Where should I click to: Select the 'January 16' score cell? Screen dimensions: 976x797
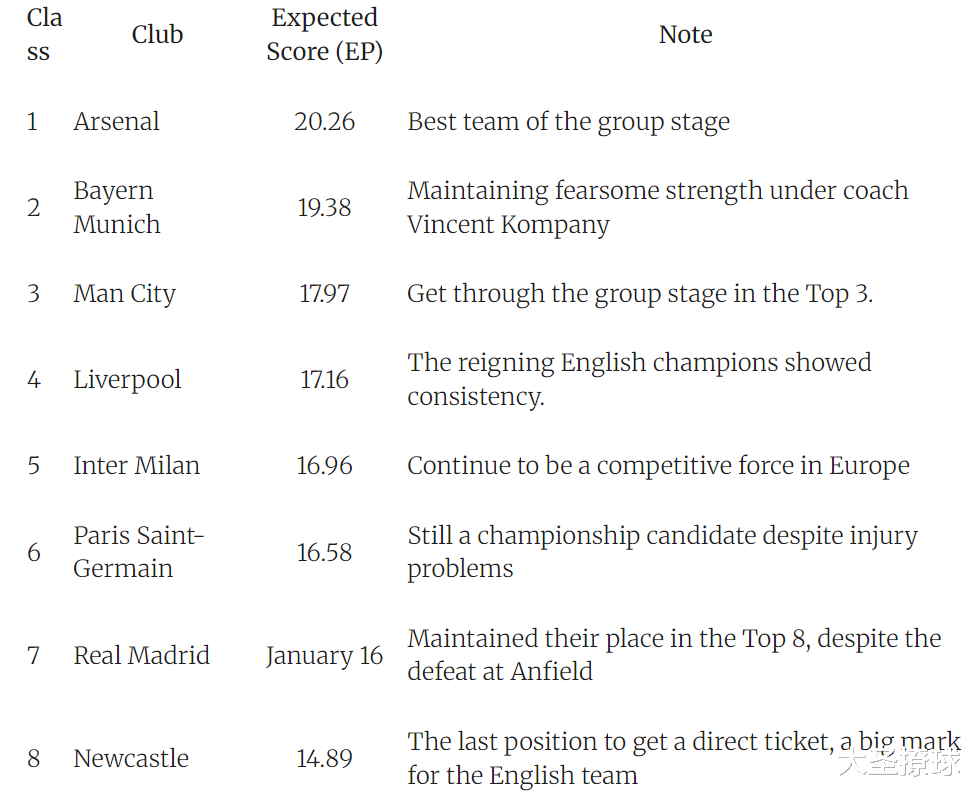[x=324, y=656]
